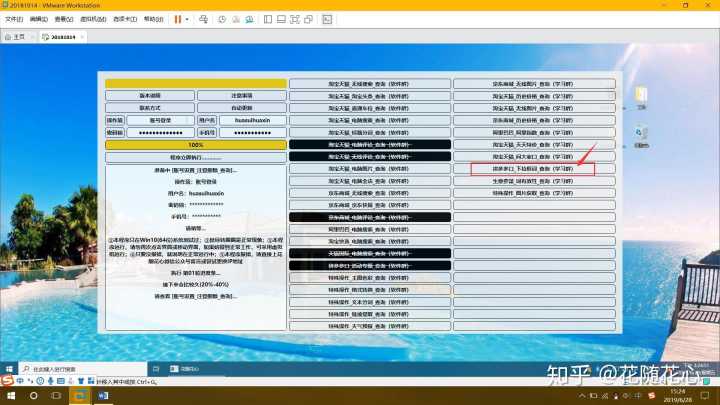
Task: Click the VMware pause virtual machine icon
Action: tap(178, 19)
